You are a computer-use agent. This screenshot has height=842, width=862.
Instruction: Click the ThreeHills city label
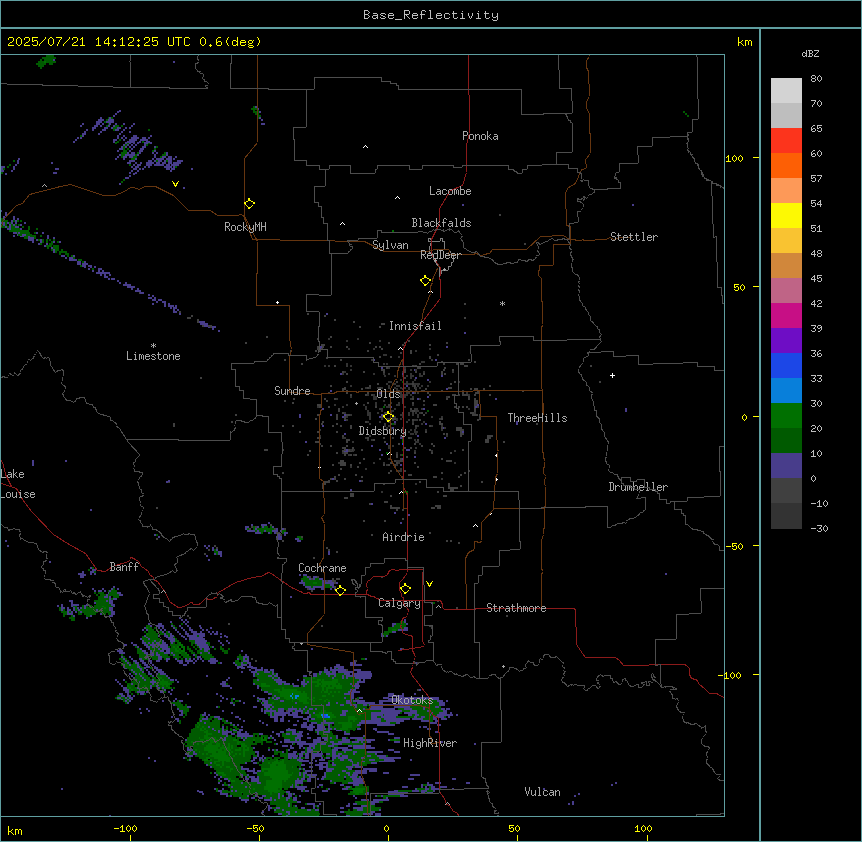537,418
